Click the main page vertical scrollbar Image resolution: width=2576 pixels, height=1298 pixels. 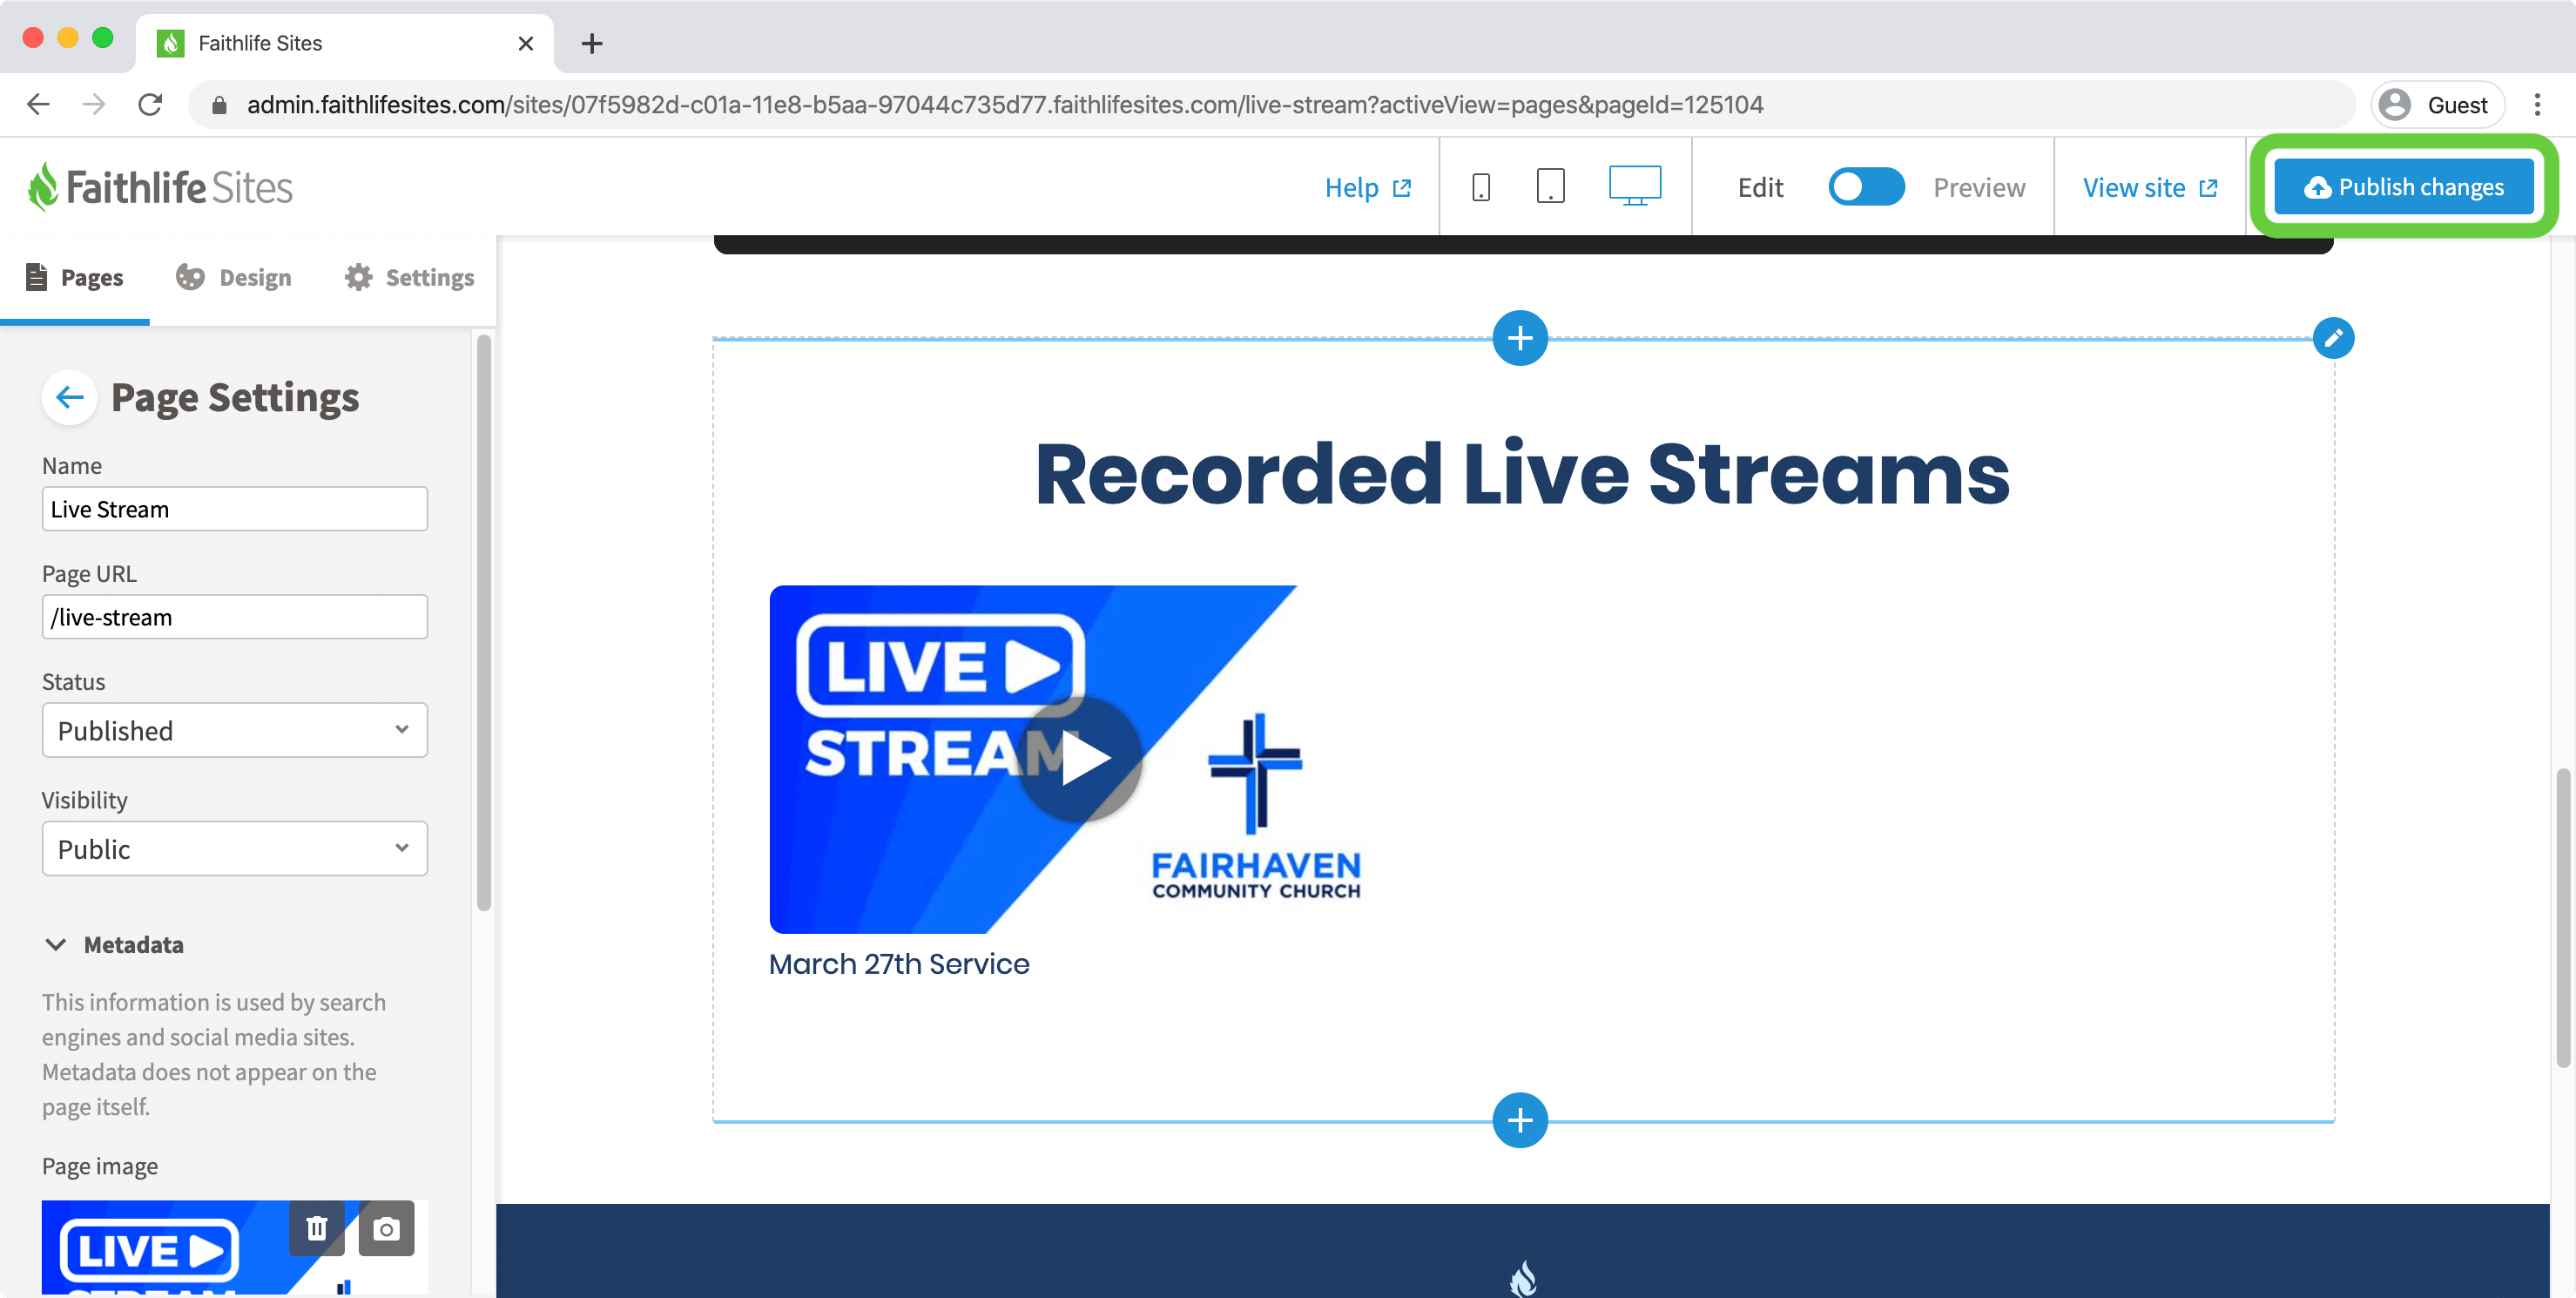(x=2562, y=918)
